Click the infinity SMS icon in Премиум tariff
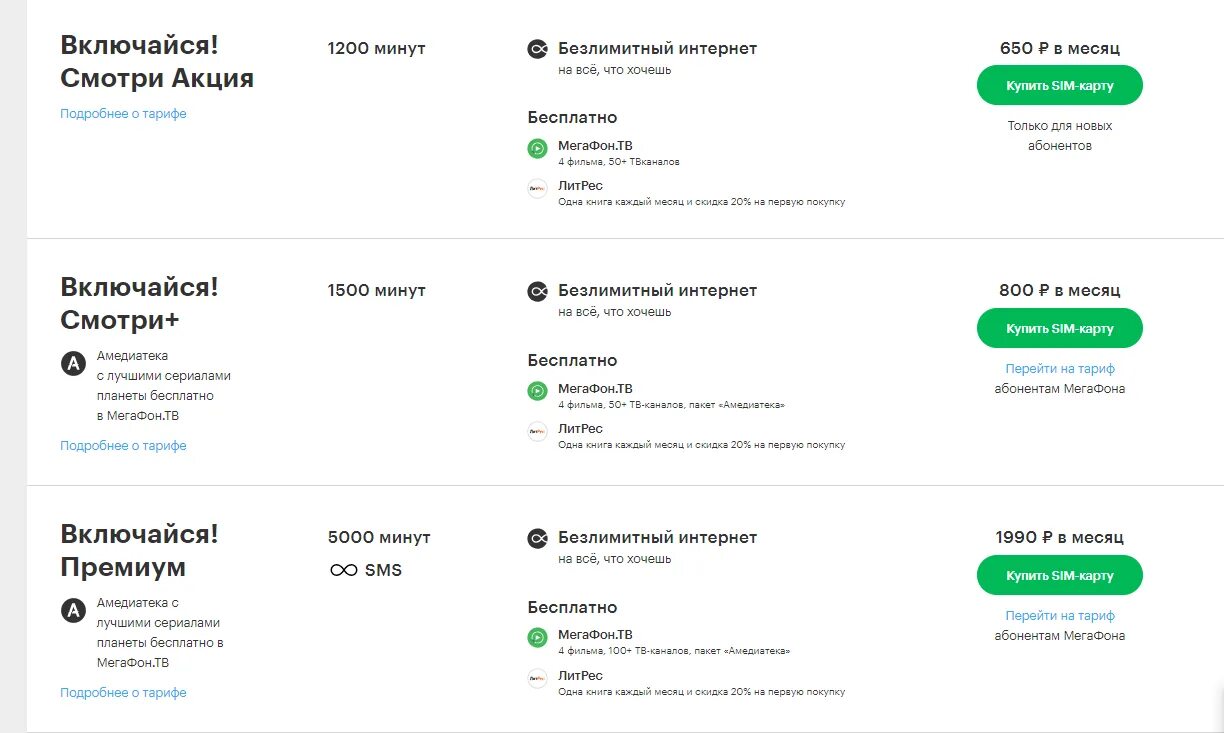 343,570
